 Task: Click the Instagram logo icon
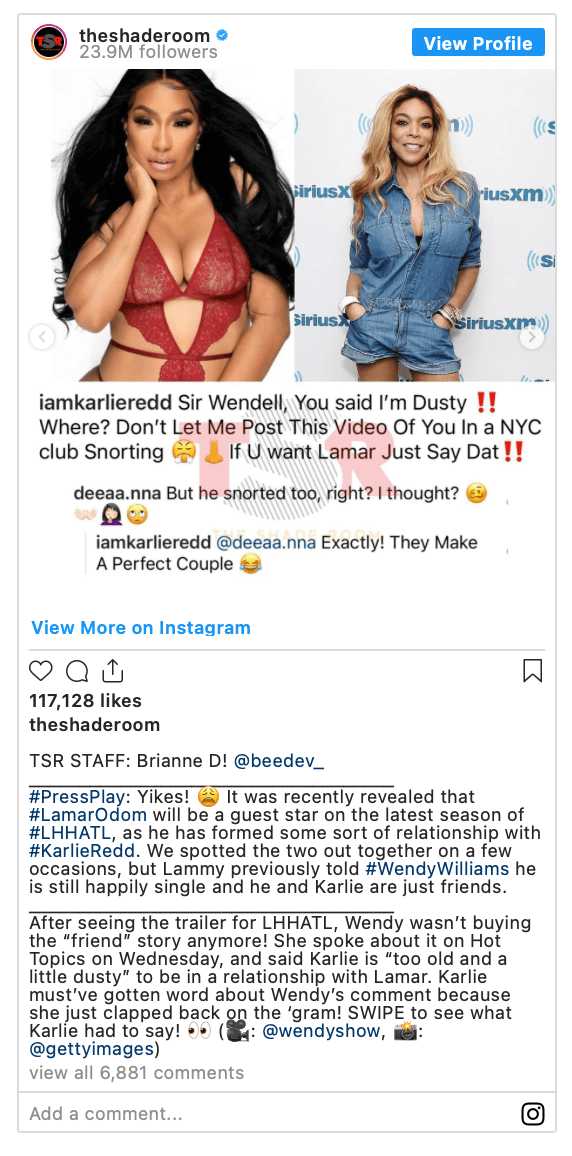(x=532, y=1113)
